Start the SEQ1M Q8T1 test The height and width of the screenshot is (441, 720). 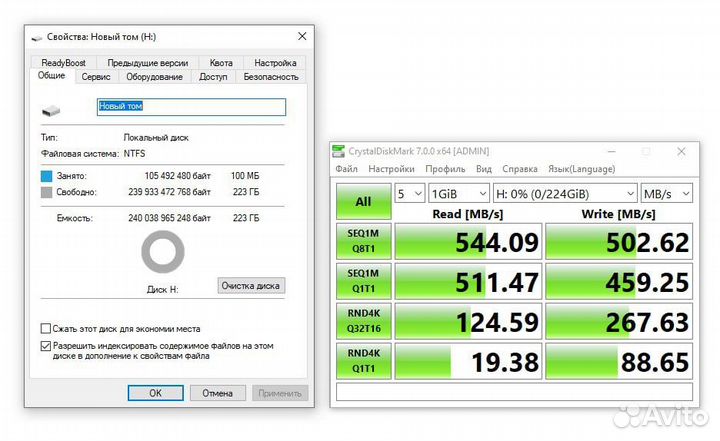(x=363, y=241)
